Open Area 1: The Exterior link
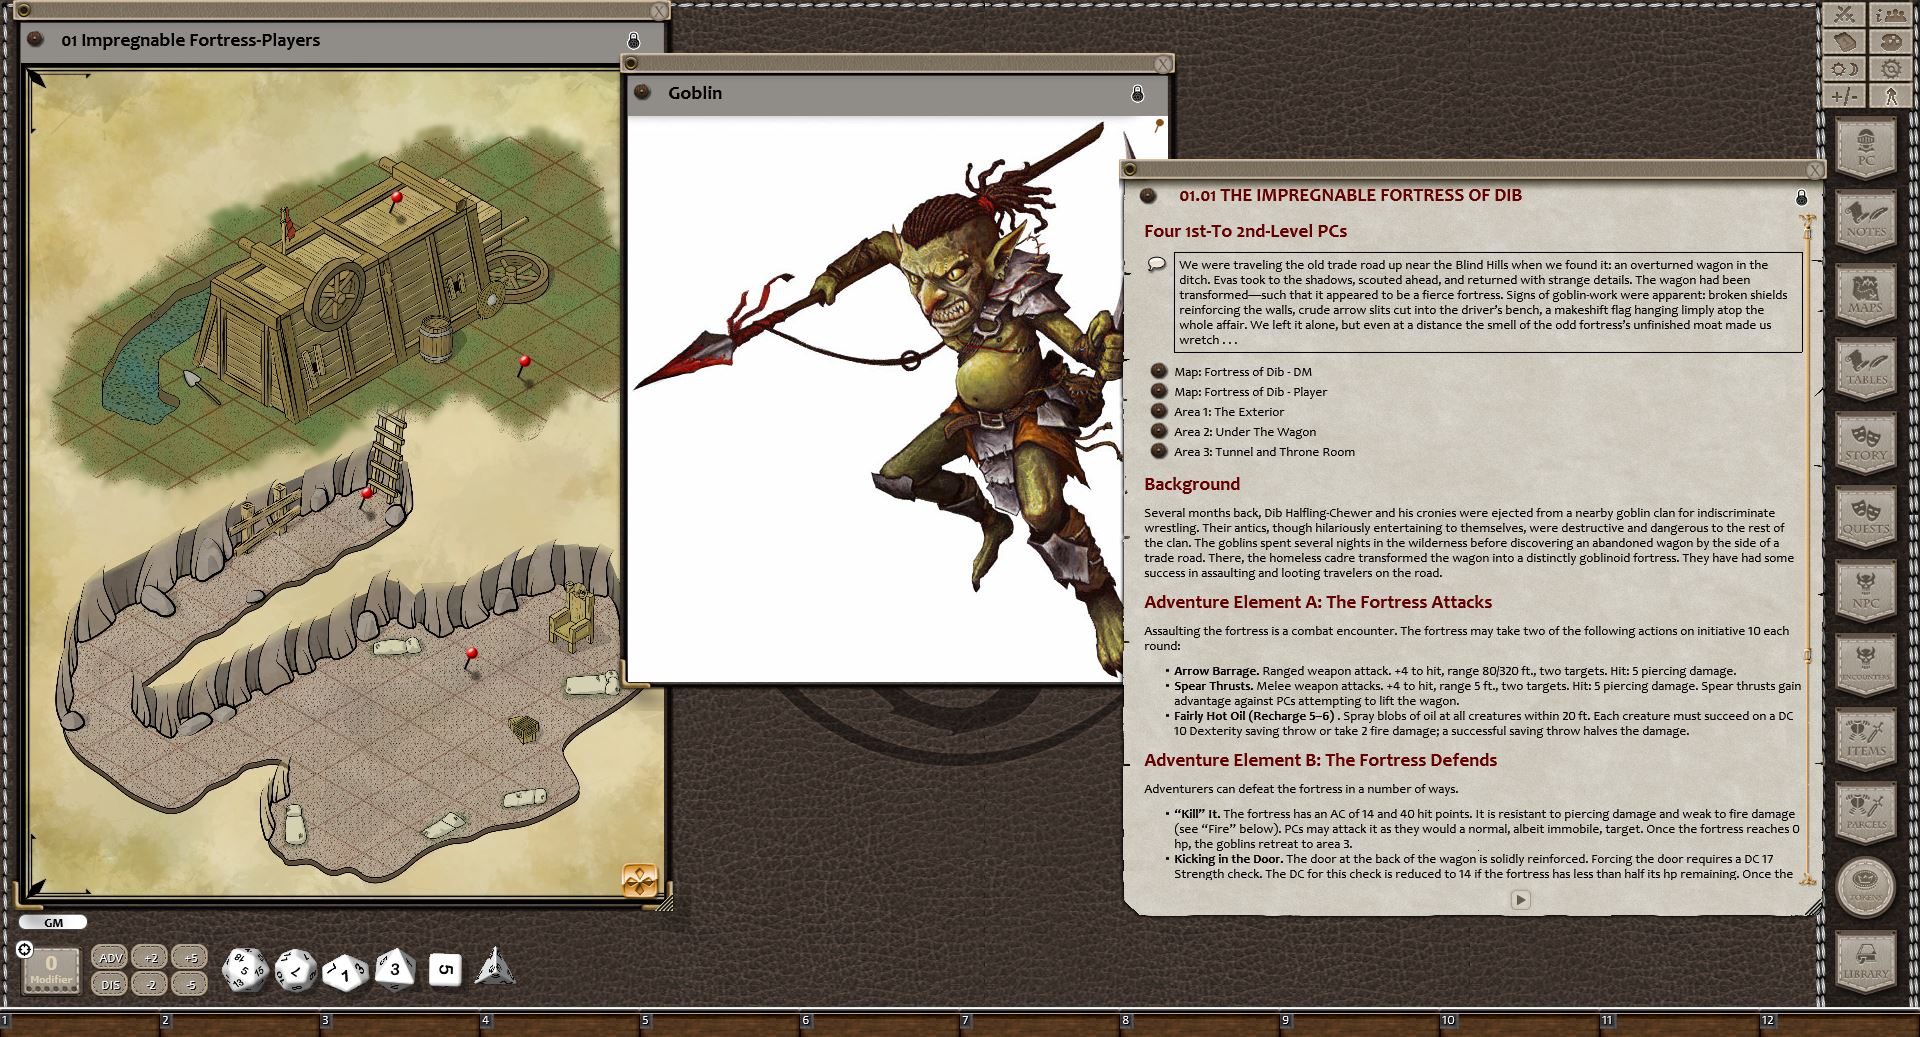This screenshot has width=1920, height=1037. pyautogui.click(x=1228, y=412)
